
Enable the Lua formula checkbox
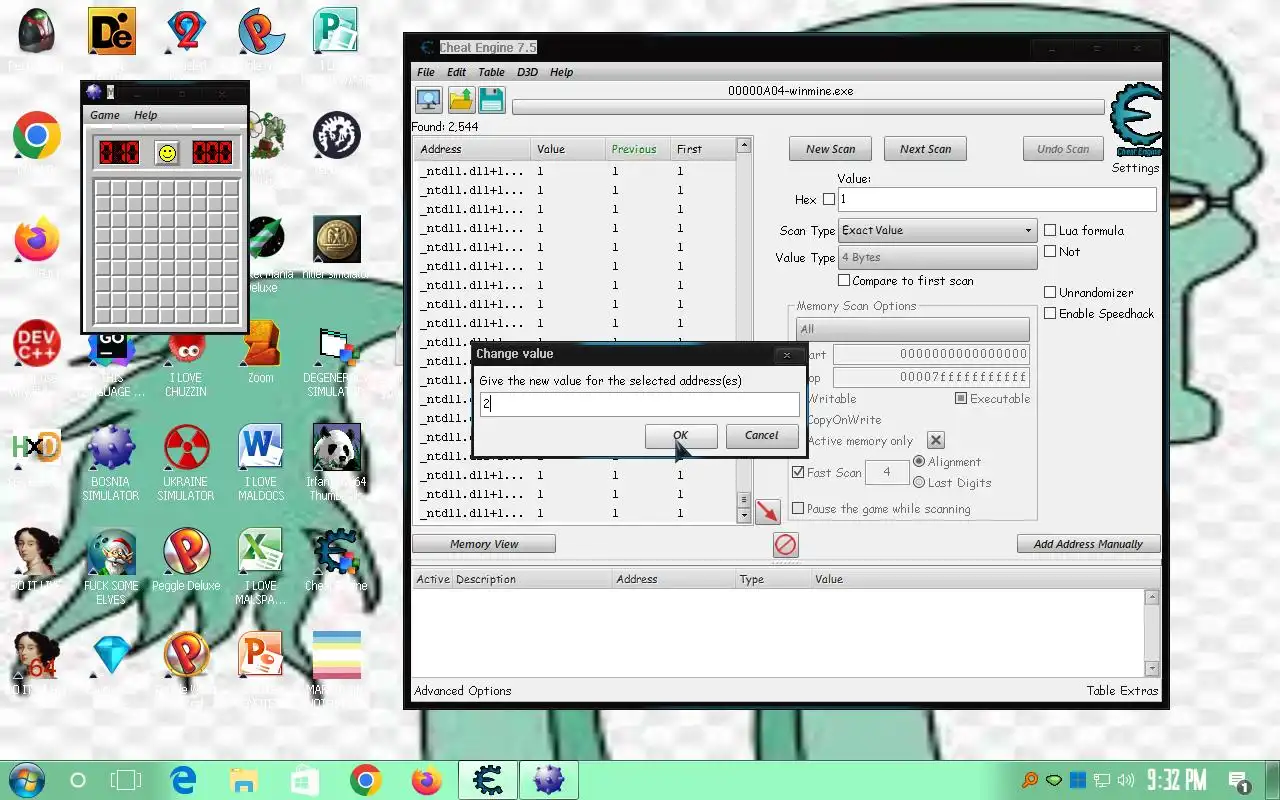[1050, 230]
